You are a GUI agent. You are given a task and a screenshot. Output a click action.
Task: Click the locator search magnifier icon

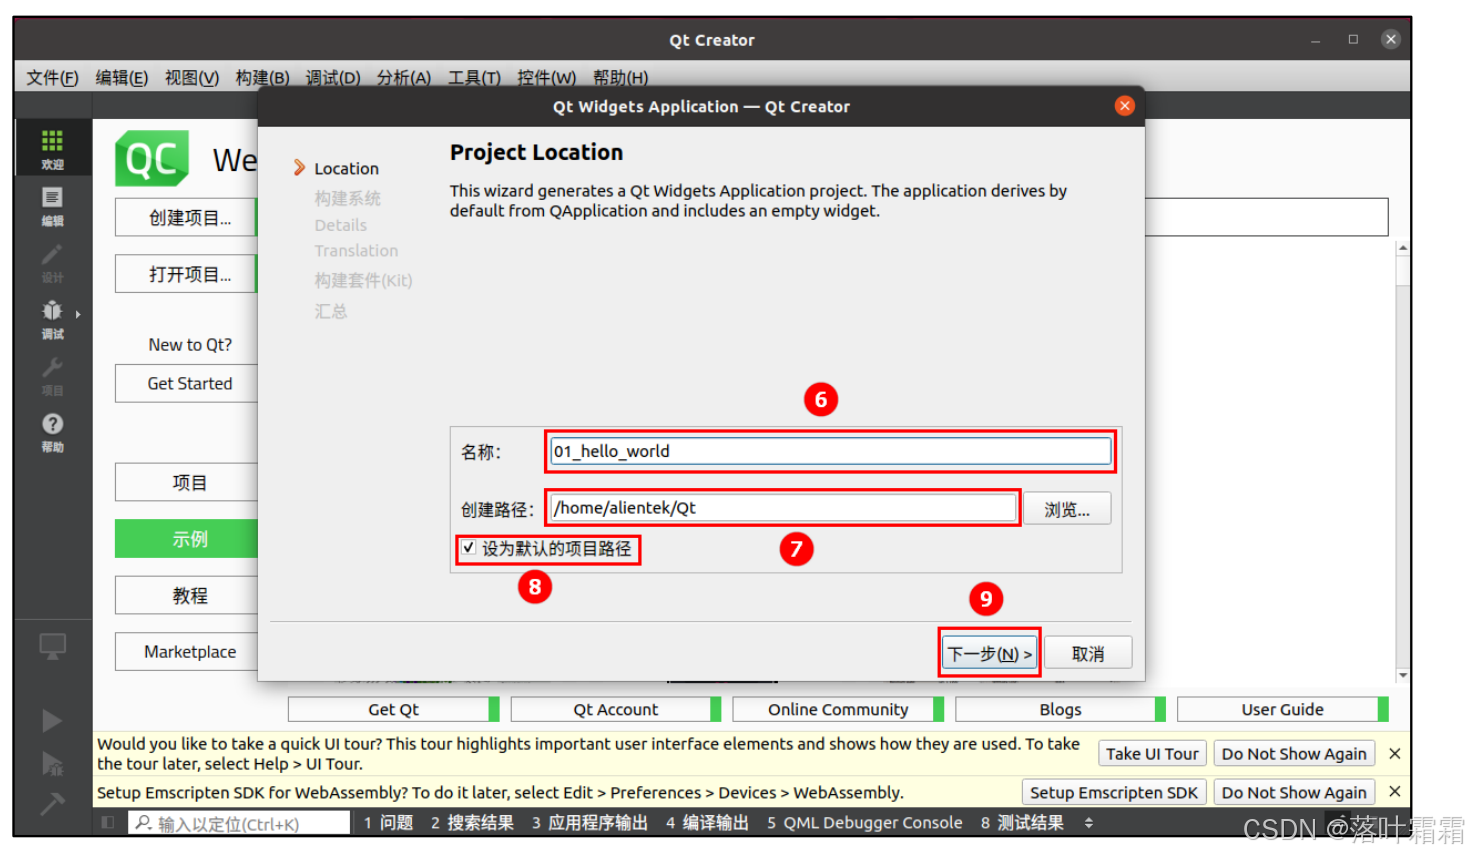pos(144,823)
